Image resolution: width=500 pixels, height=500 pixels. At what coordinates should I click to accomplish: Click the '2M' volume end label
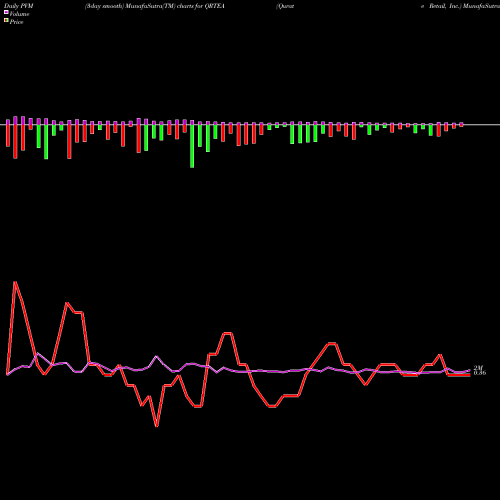478,368
